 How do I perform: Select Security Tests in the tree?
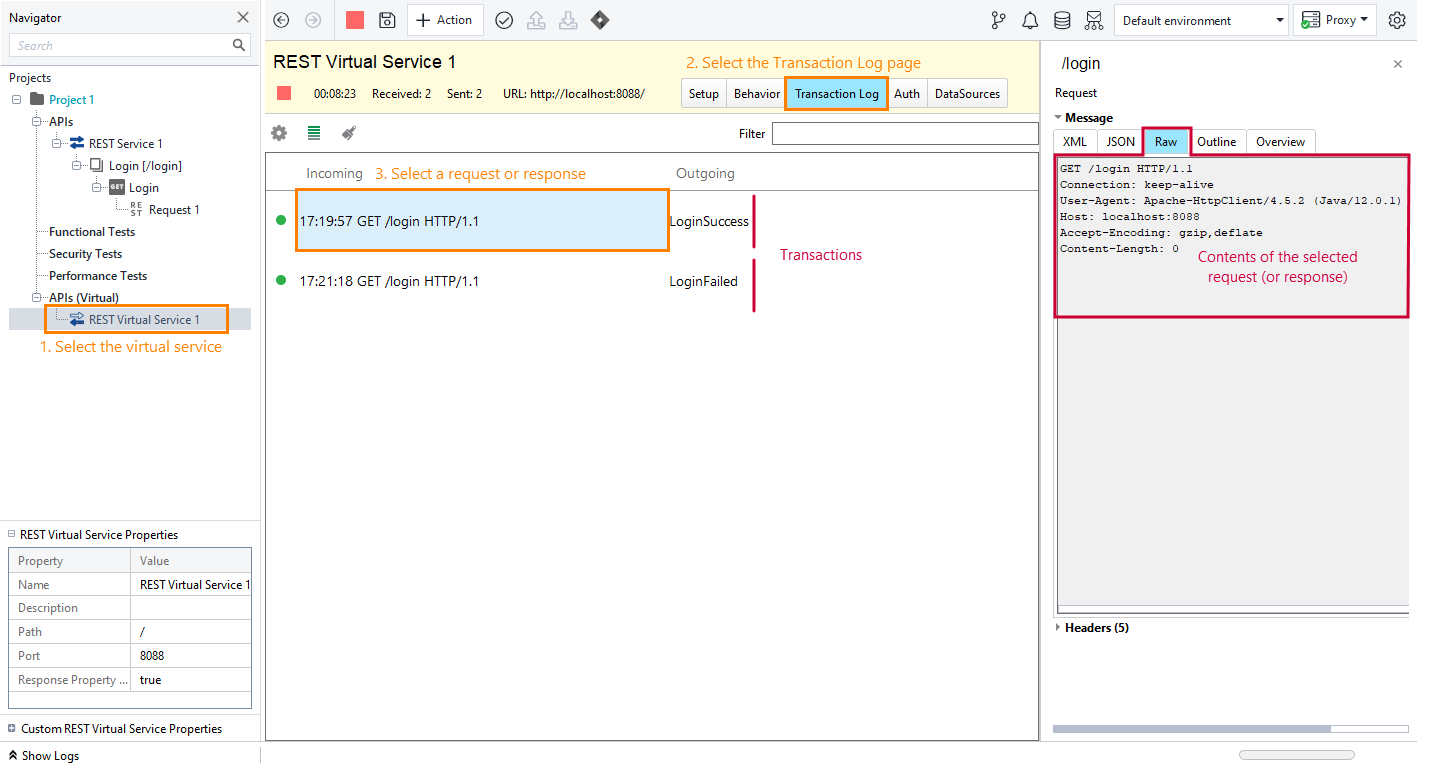86,254
